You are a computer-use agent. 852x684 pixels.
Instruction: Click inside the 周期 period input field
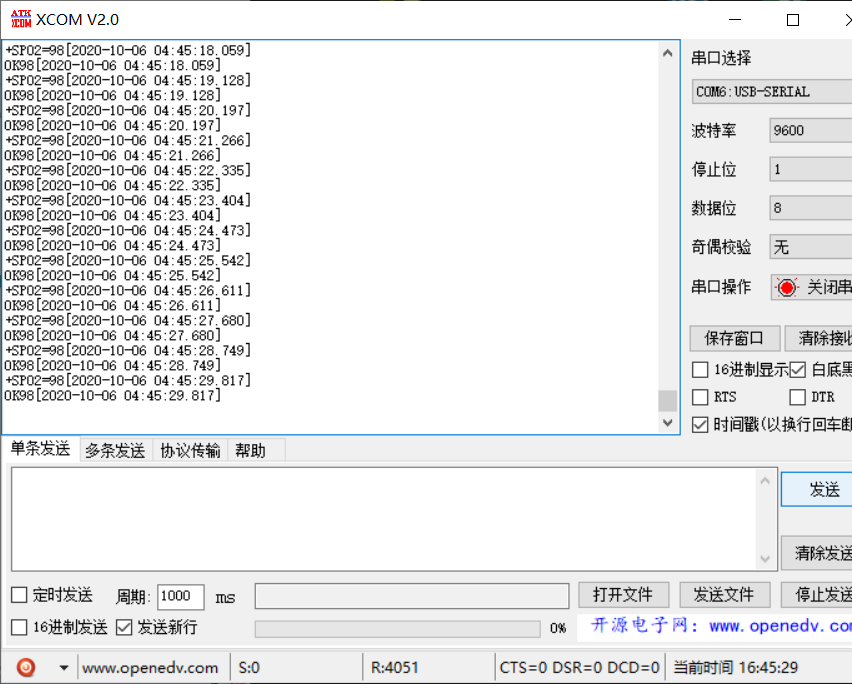[x=180, y=595]
